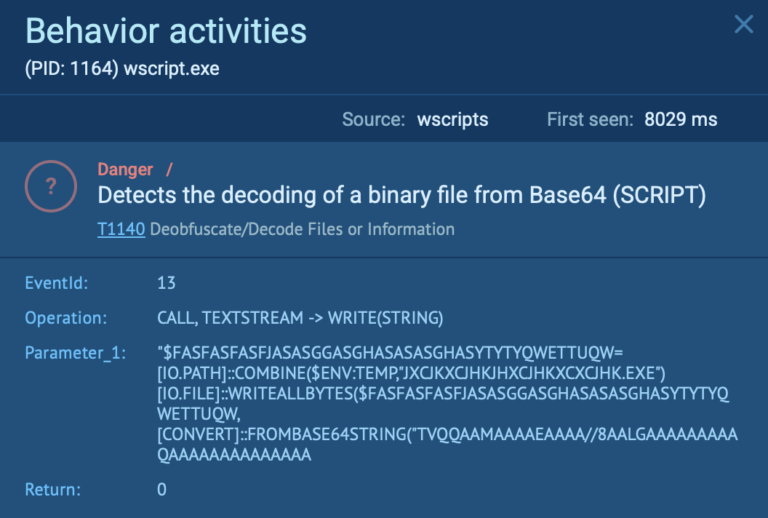Image resolution: width=768 pixels, height=518 pixels.
Task: Click the Deobfuscate/Decode Files or Information text
Action: 302,229
